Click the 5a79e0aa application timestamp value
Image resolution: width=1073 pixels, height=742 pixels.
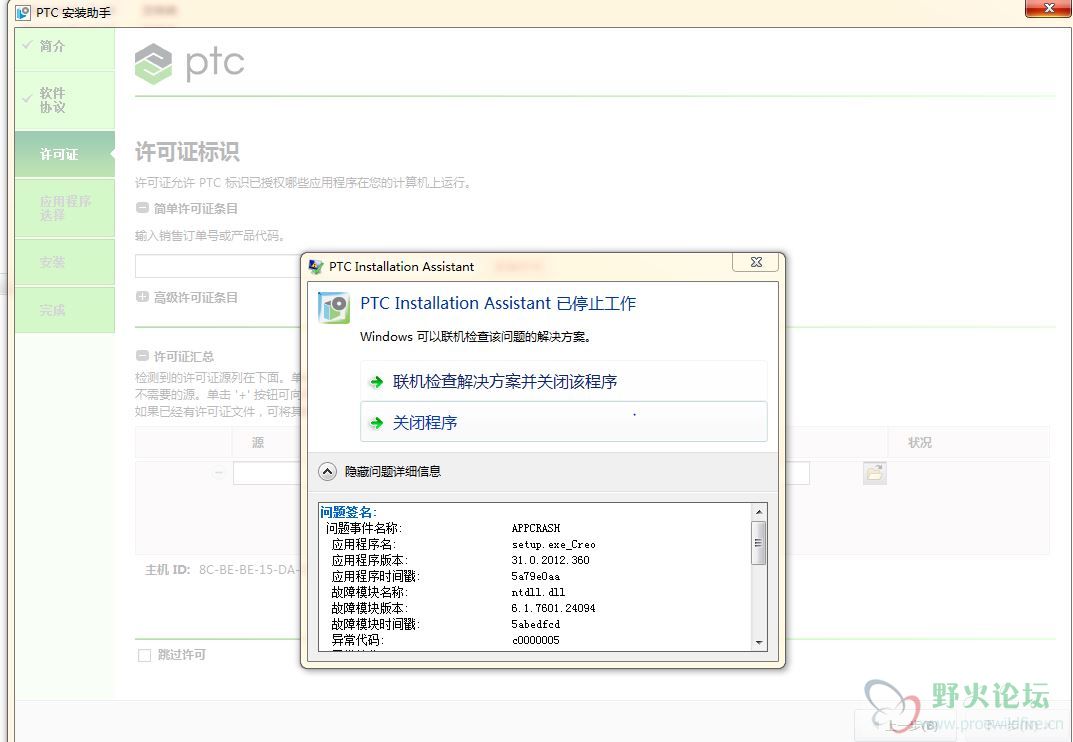[536, 576]
